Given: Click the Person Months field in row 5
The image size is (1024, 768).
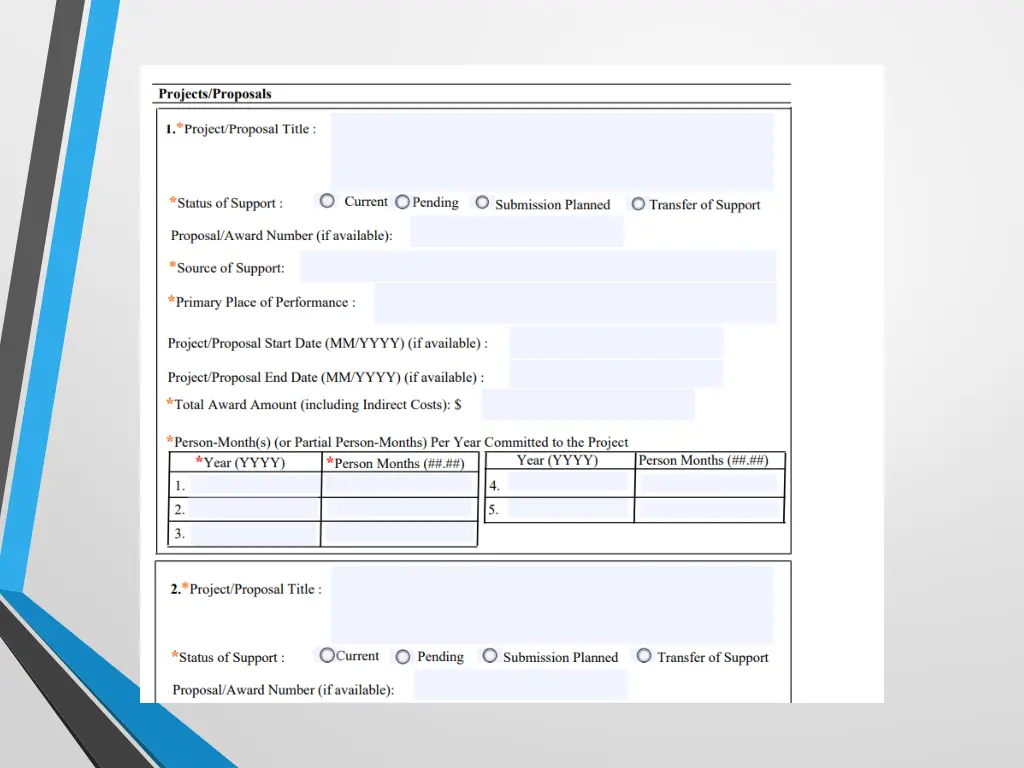Looking at the screenshot, I should [709, 509].
